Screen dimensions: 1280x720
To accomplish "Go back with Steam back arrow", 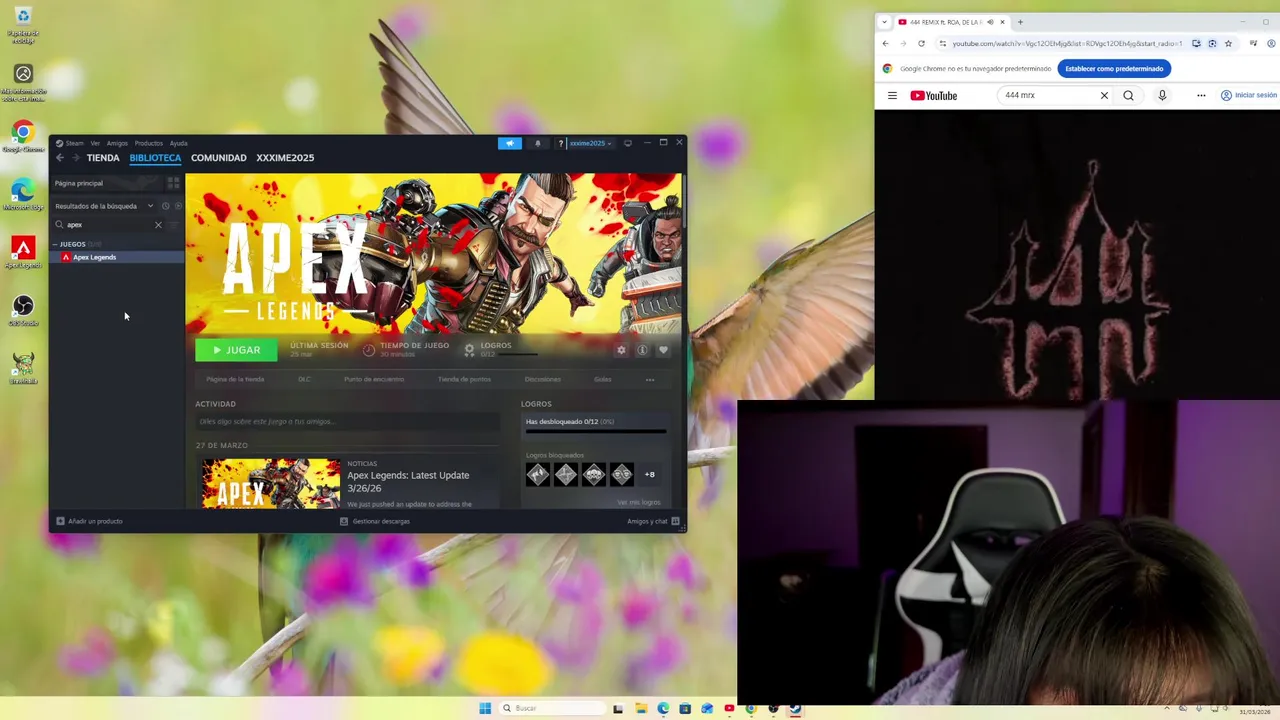I will point(60,158).
